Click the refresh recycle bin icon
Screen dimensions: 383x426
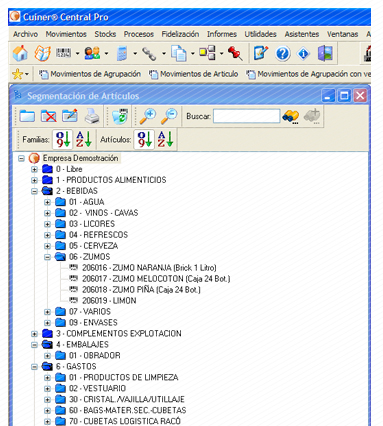[x=120, y=116]
